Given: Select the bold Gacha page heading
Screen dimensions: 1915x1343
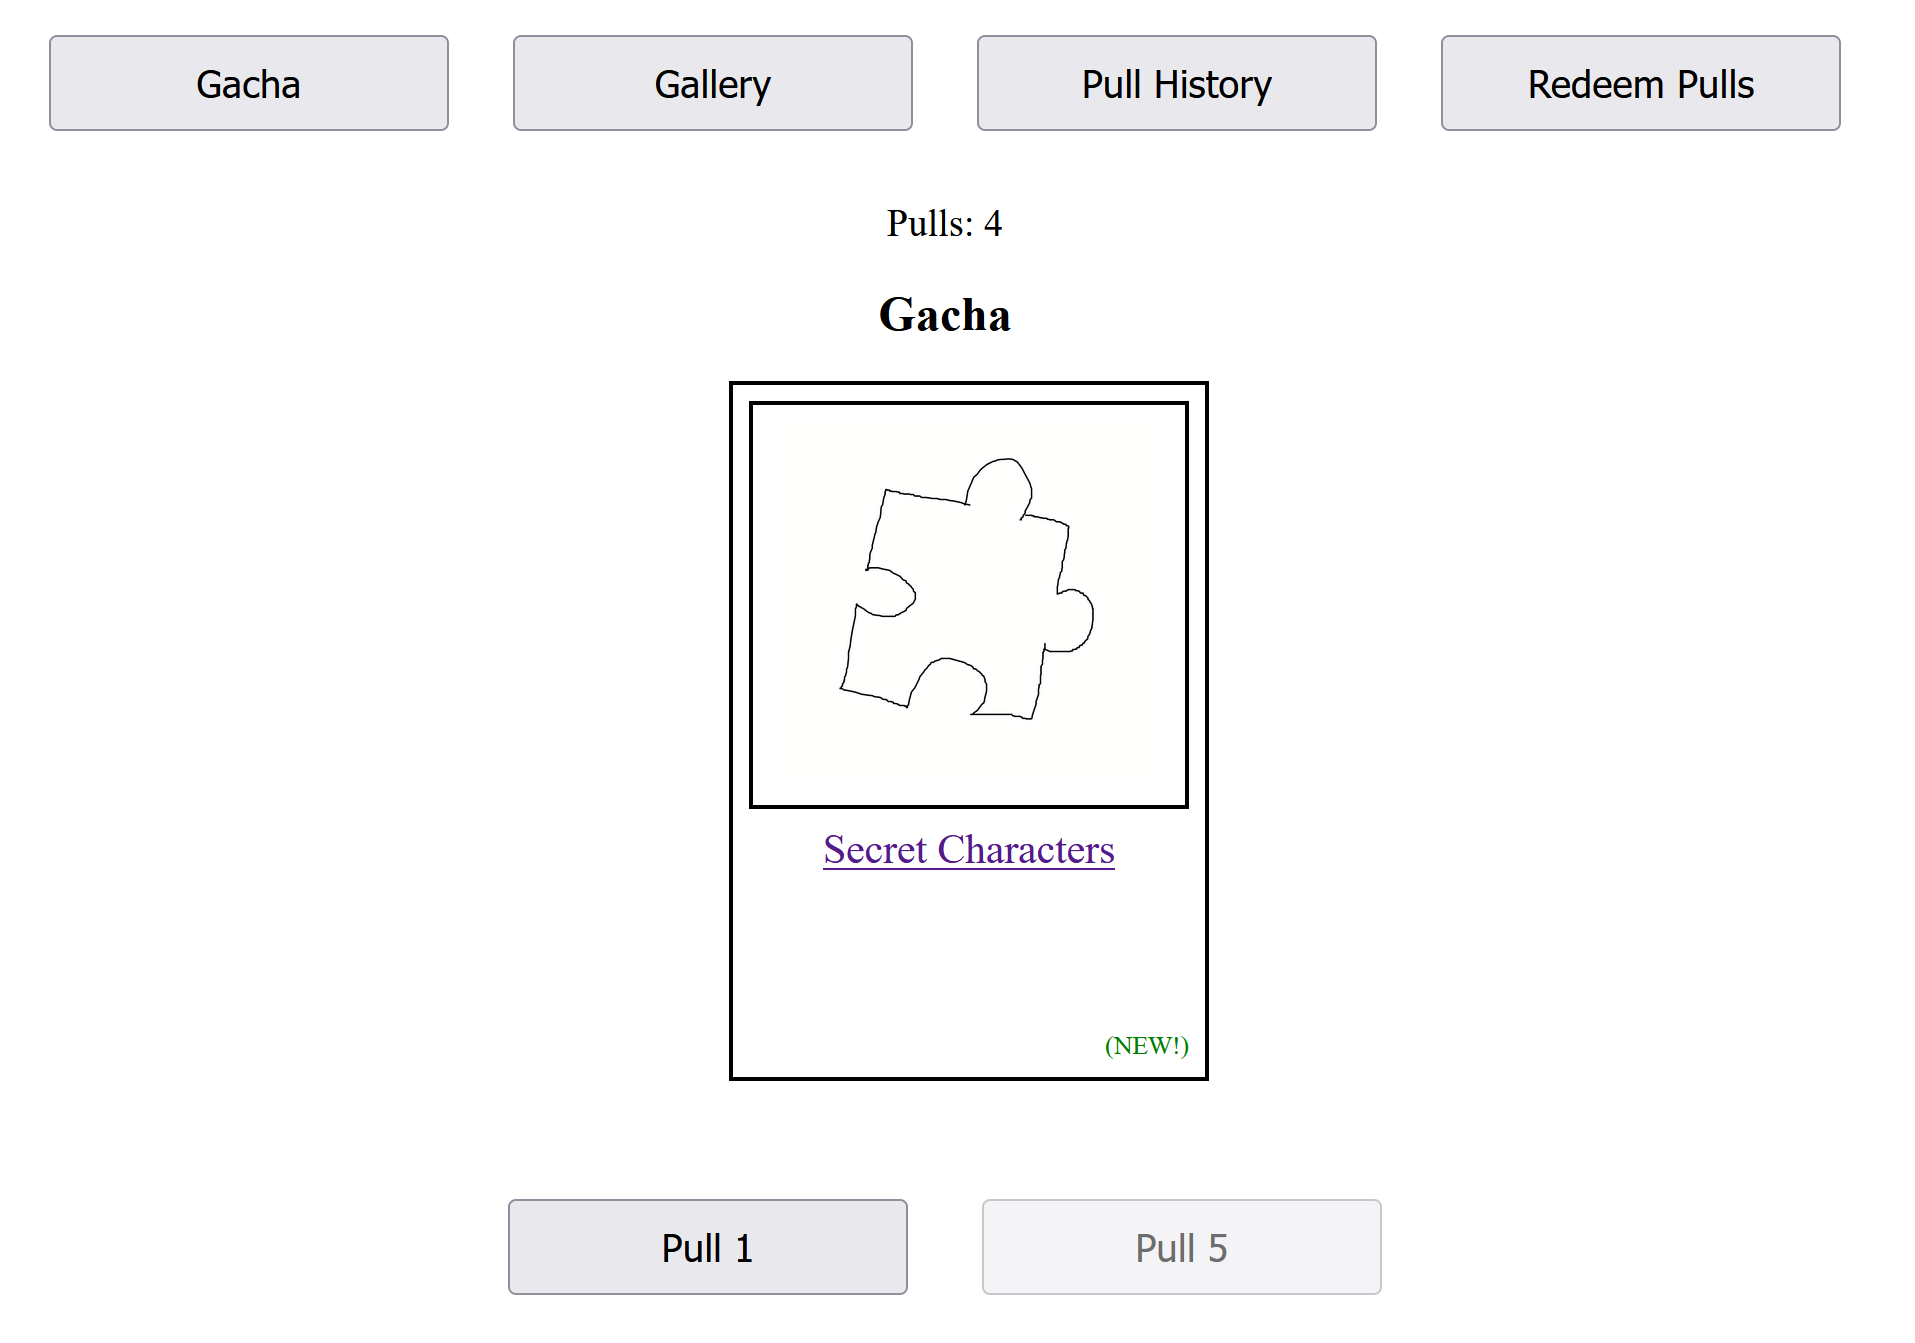Looking at the screenshot, I should (x=944, y=315).
